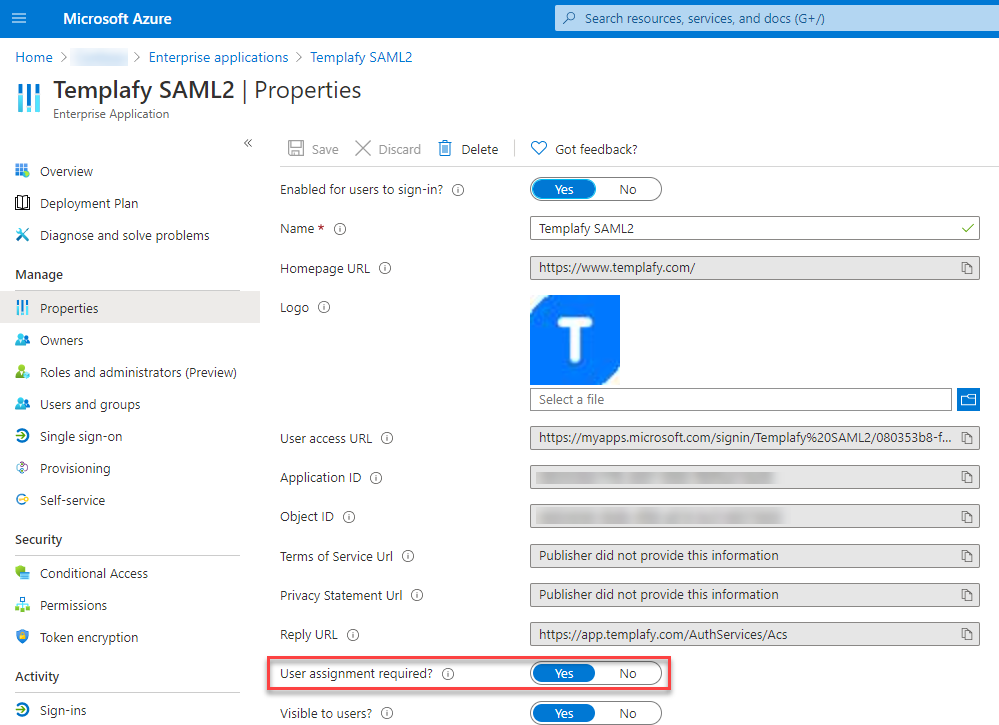999x725 pixels.
Task: Set Visible to users to No
Action: click(628, 713)
